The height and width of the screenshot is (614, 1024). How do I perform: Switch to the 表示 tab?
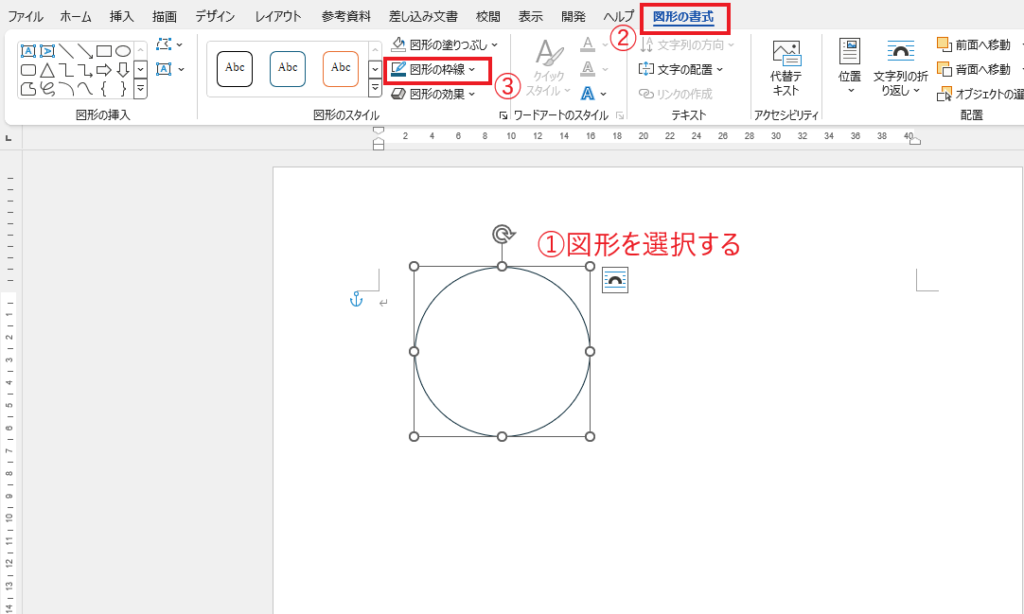(530, 16)
